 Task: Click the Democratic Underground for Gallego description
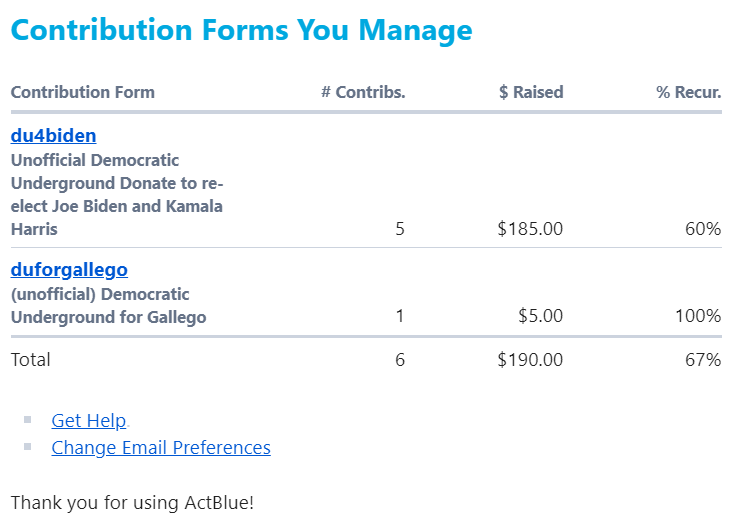(x=108, y=306)
